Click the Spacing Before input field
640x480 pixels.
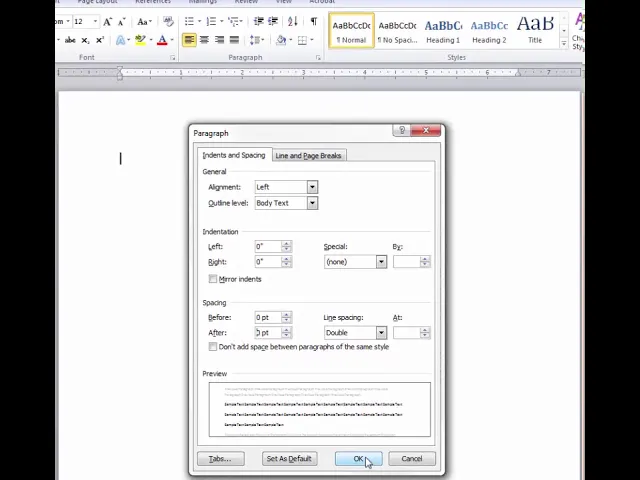268,317
